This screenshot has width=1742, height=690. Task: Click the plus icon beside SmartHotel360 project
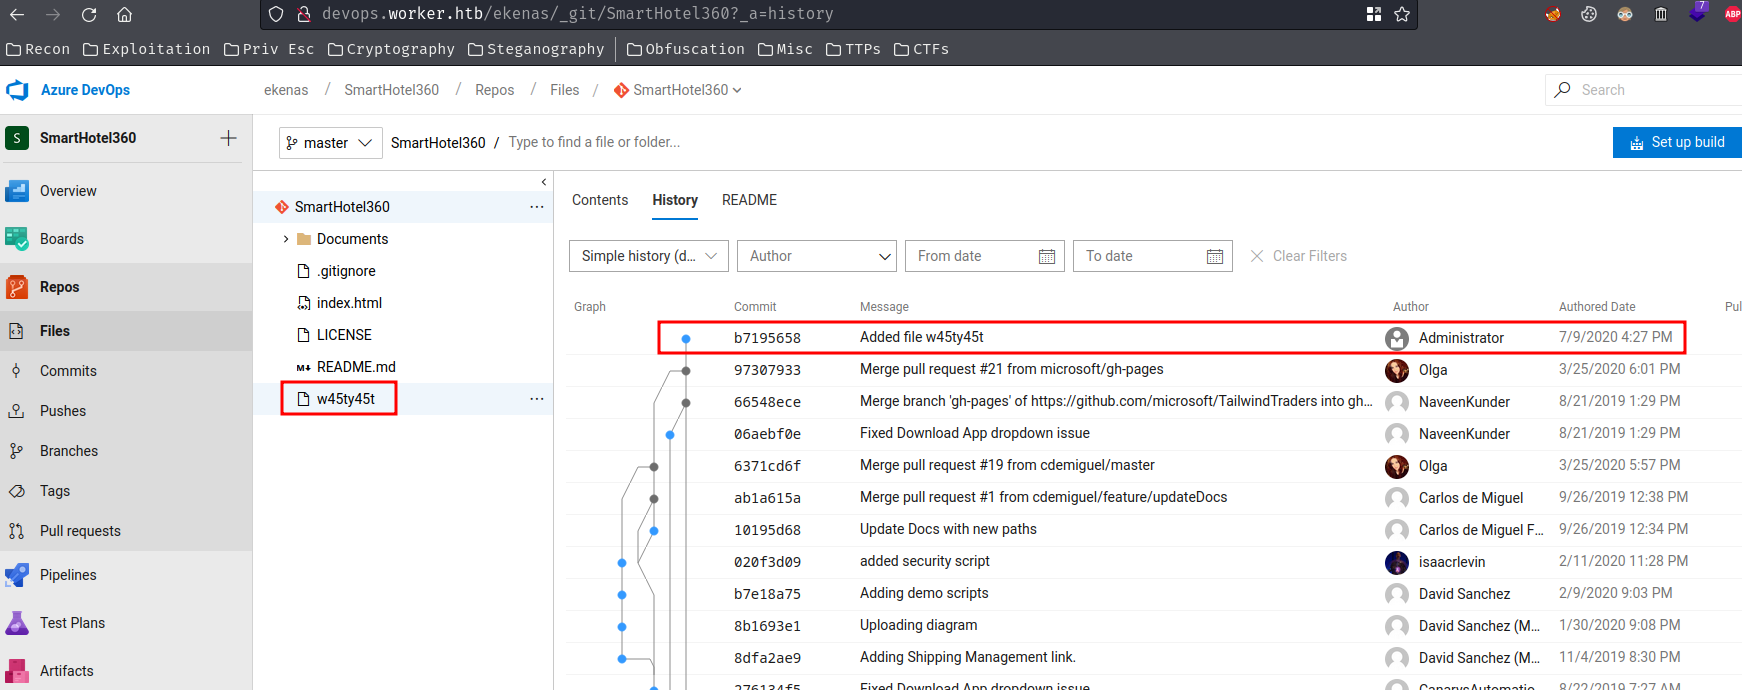229,138
